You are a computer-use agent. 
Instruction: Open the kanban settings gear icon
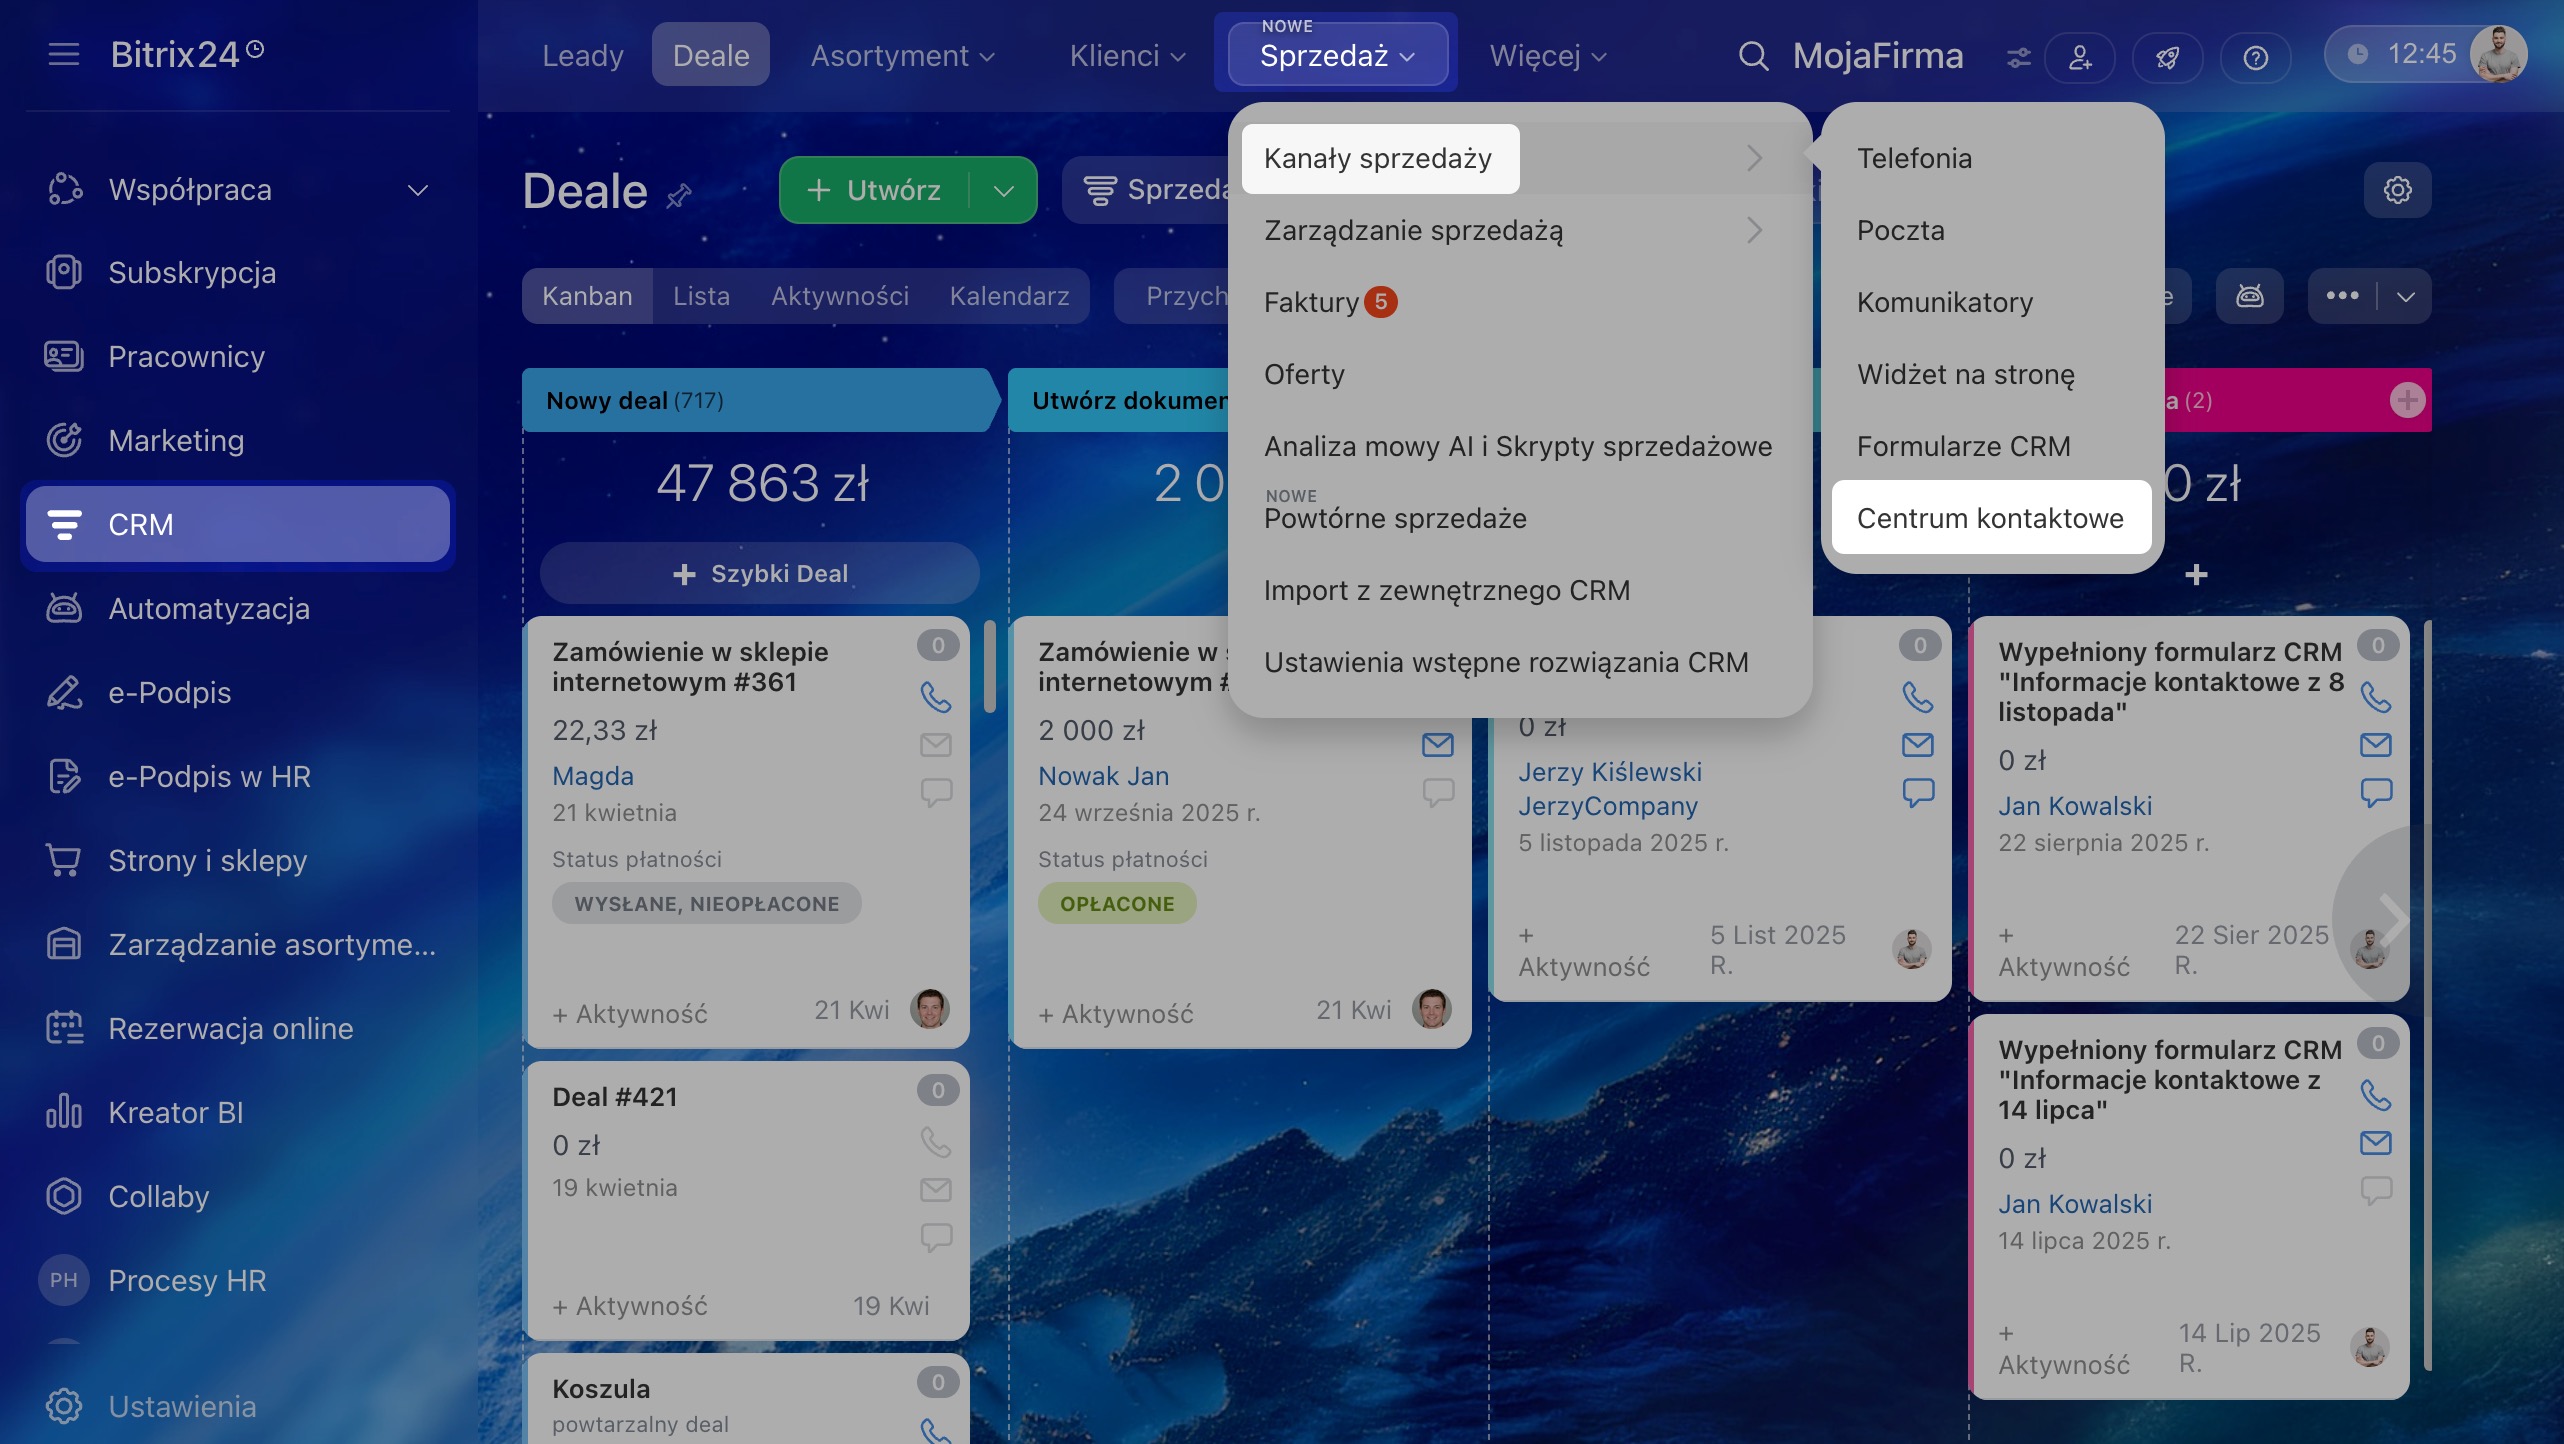tap(2397, 190)
